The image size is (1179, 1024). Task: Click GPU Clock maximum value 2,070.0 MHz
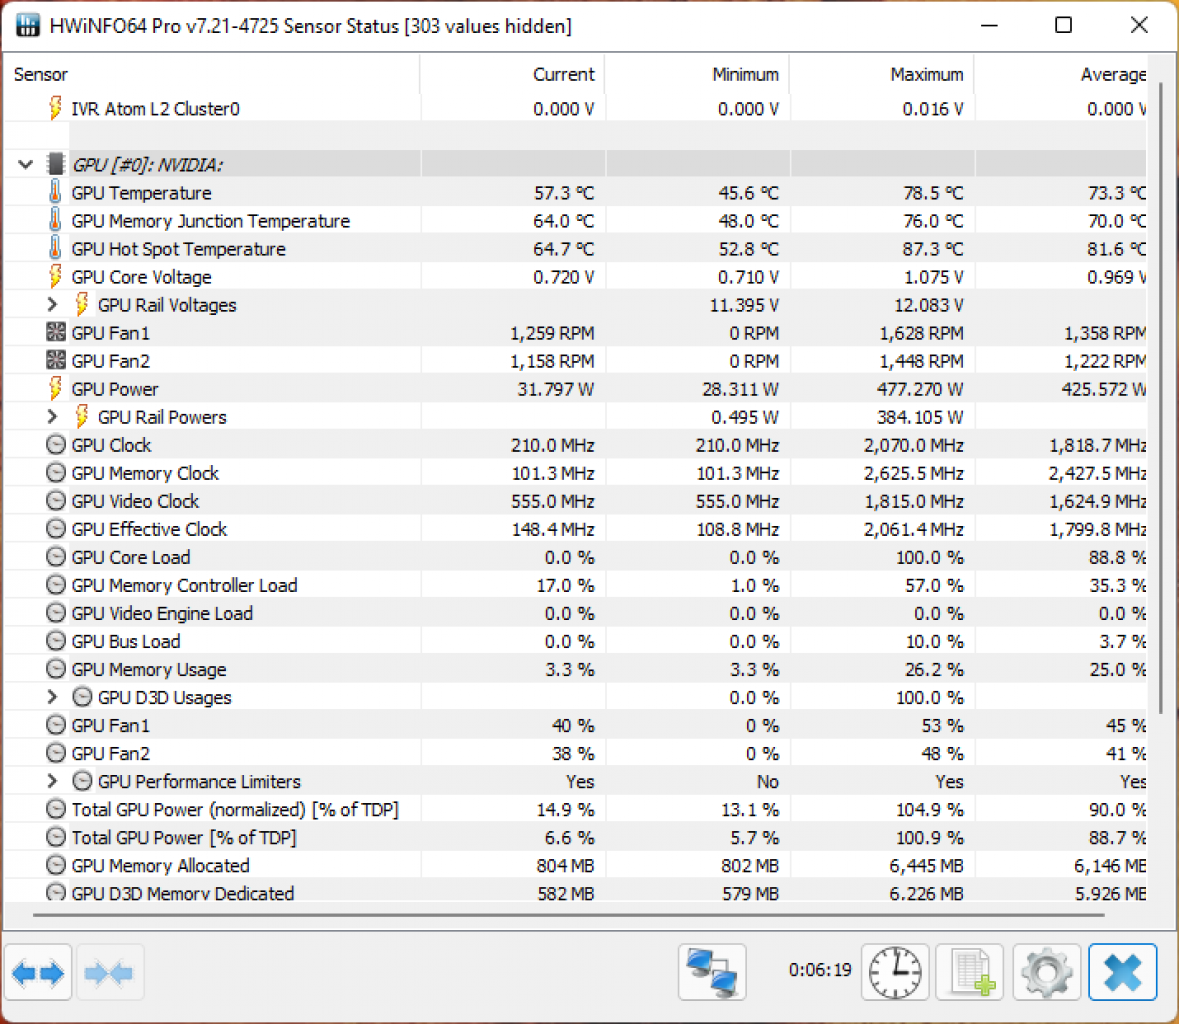pyautogui.click(x=914, y=445)
